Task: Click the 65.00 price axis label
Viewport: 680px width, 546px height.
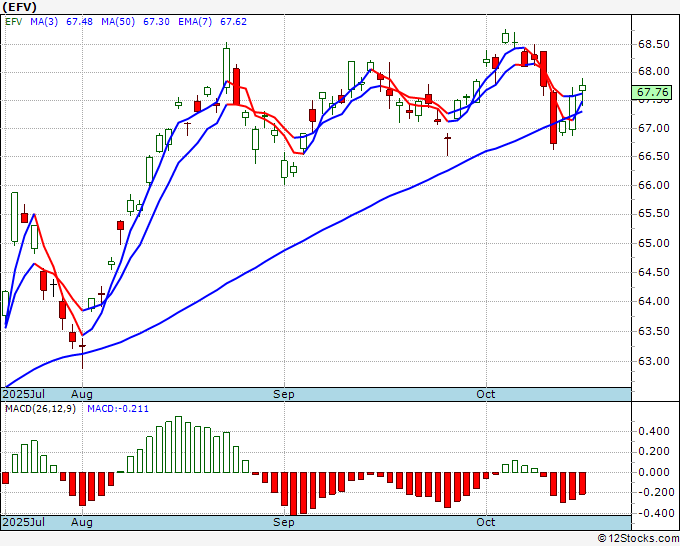Action: tap(653, 243)
